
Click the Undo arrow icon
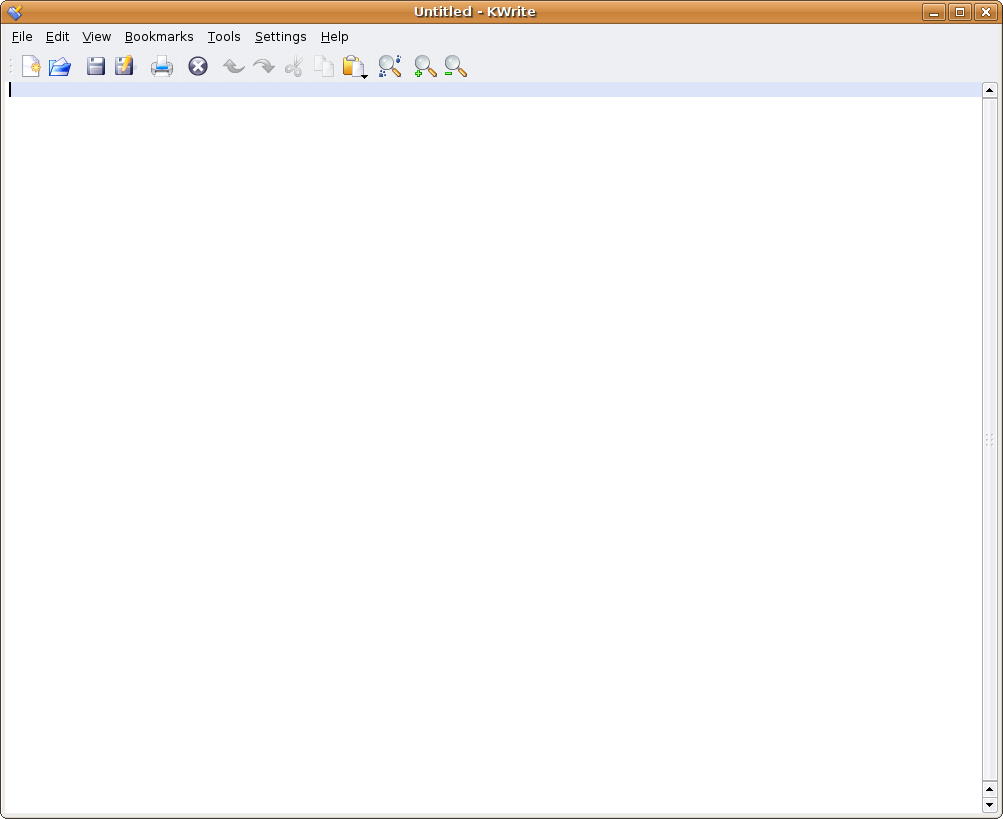click(x=233, y=67)
